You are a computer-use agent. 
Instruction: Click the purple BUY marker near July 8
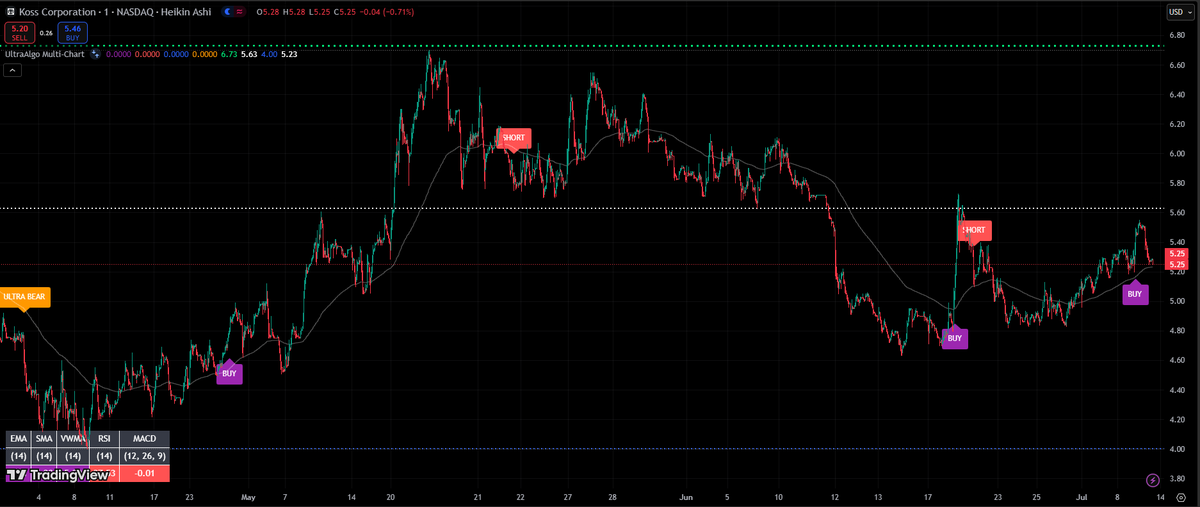coord(1135,294)
